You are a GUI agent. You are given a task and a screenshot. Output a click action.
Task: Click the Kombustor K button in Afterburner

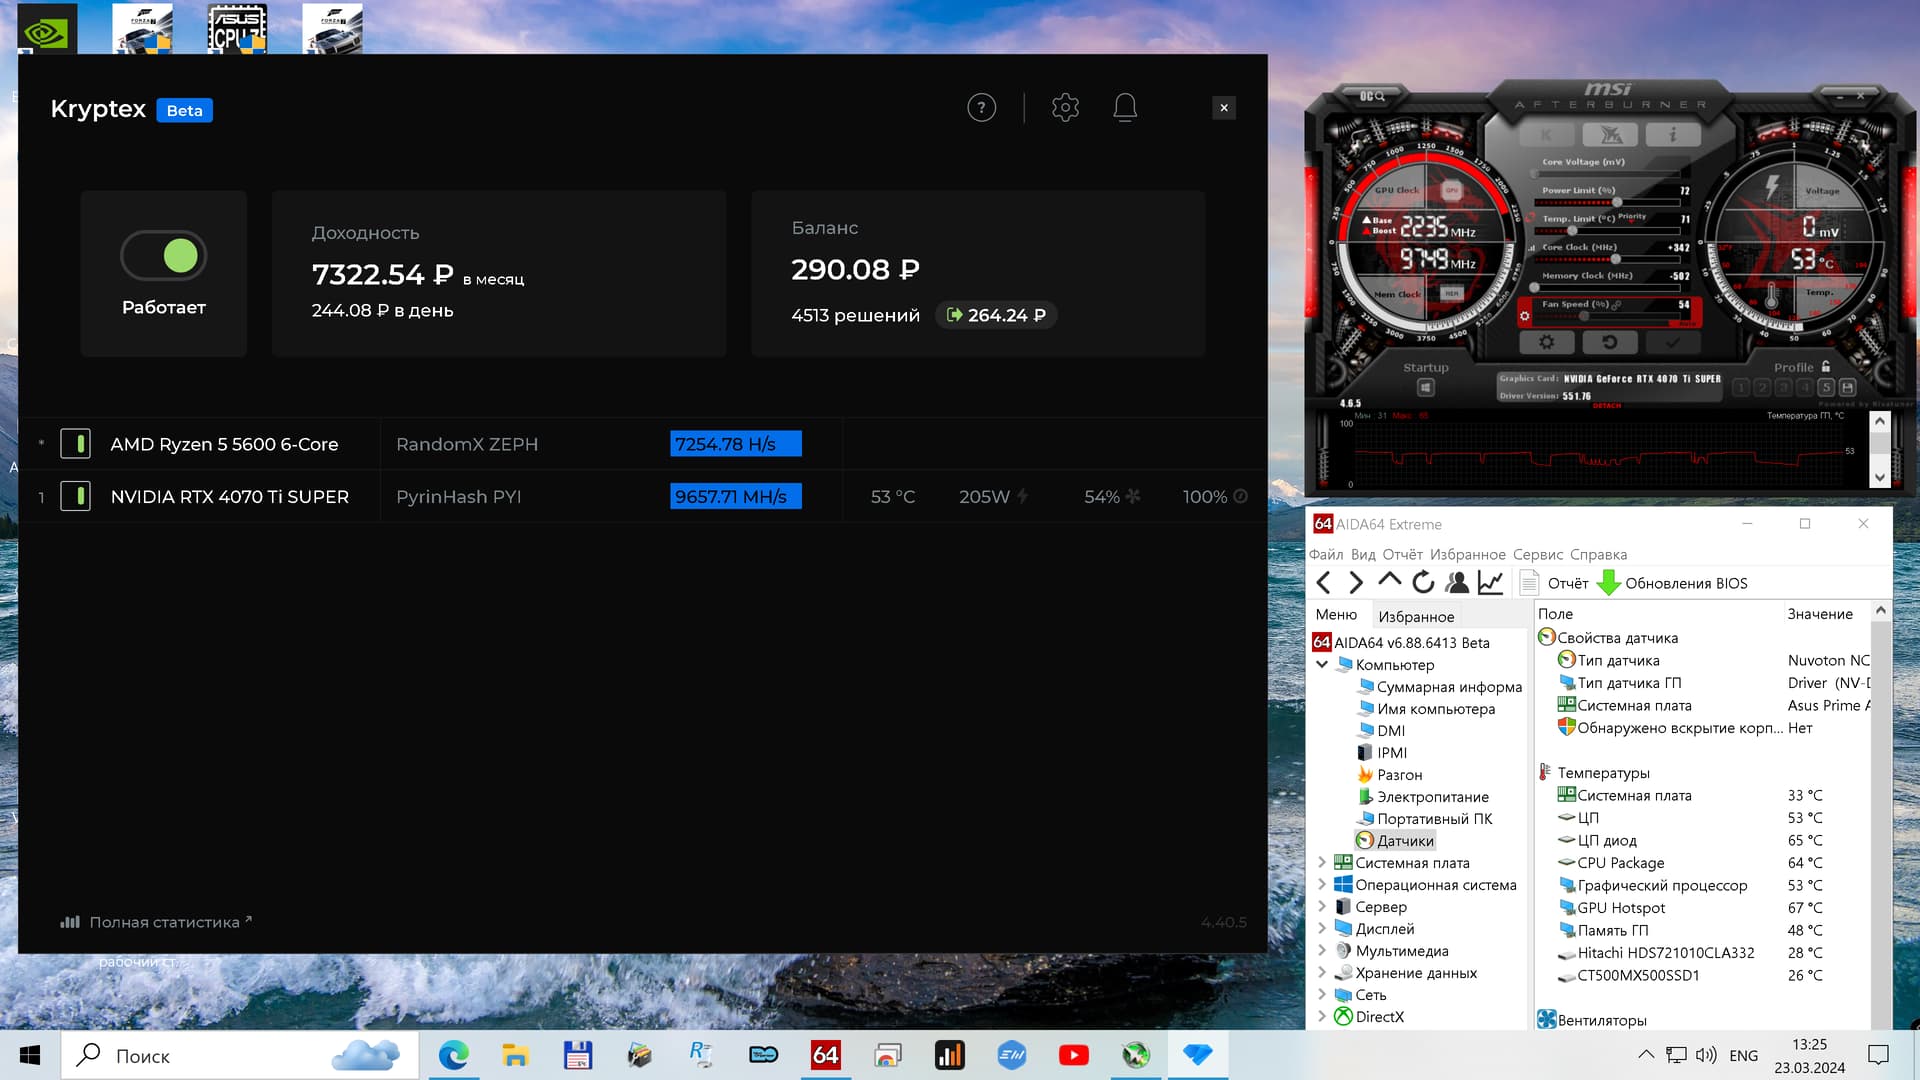pyautogui.click(x=1546, y=135)
